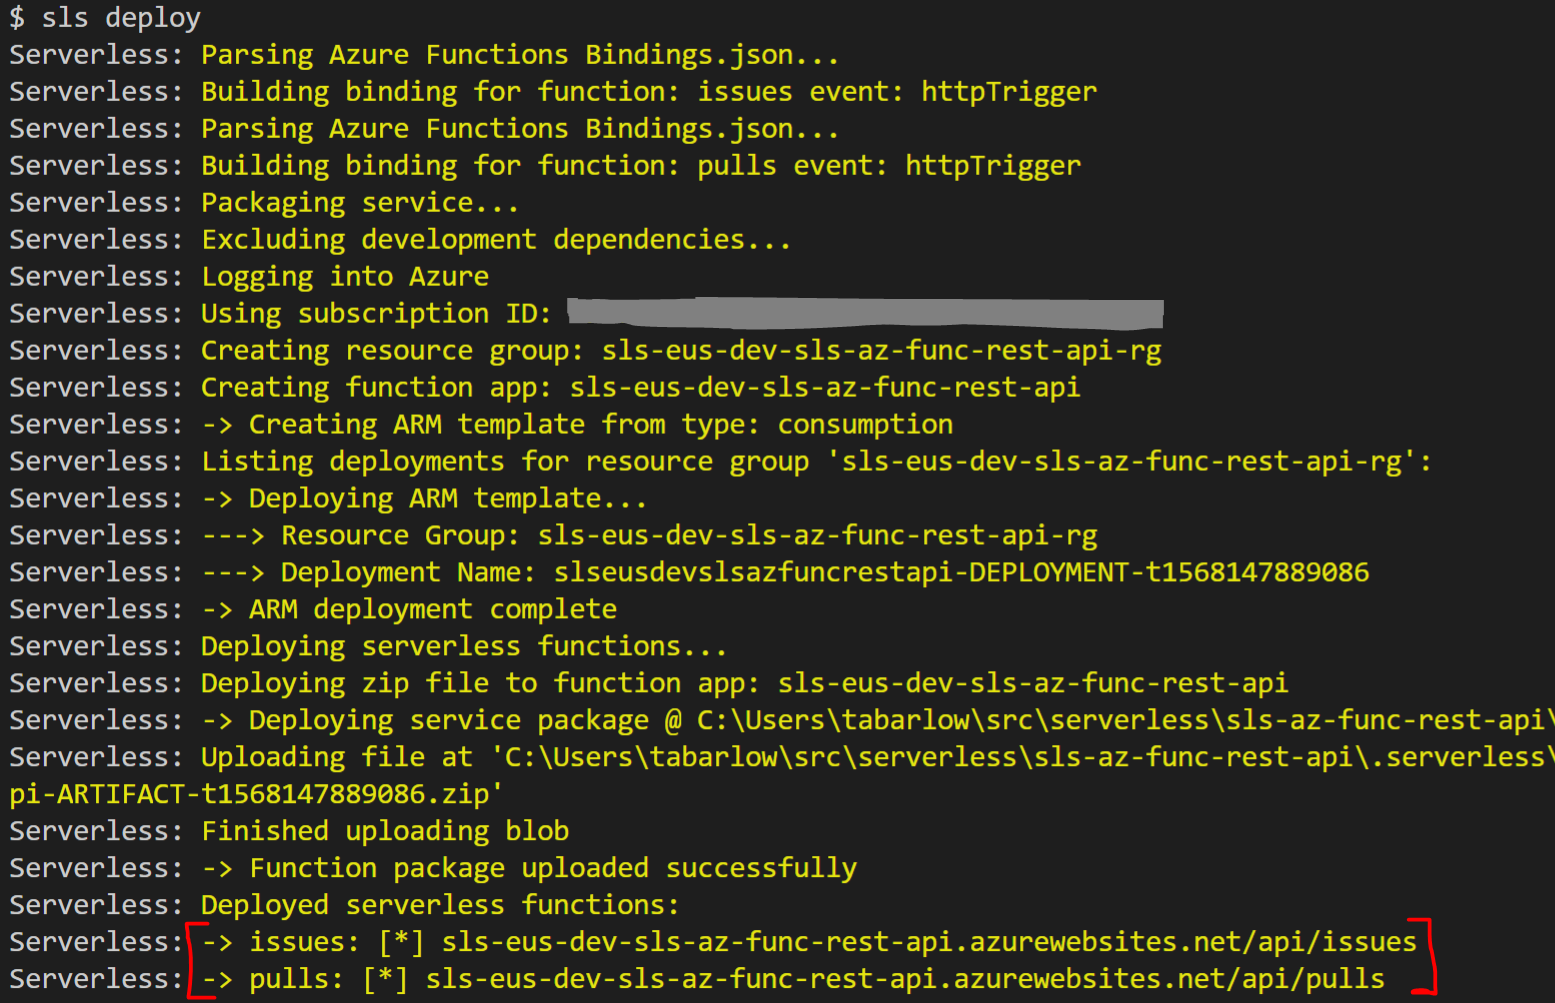This screenshot has width=1555, height=1003.
Task: Click the [*] marker beside pulls
Action: pos(385,979)
